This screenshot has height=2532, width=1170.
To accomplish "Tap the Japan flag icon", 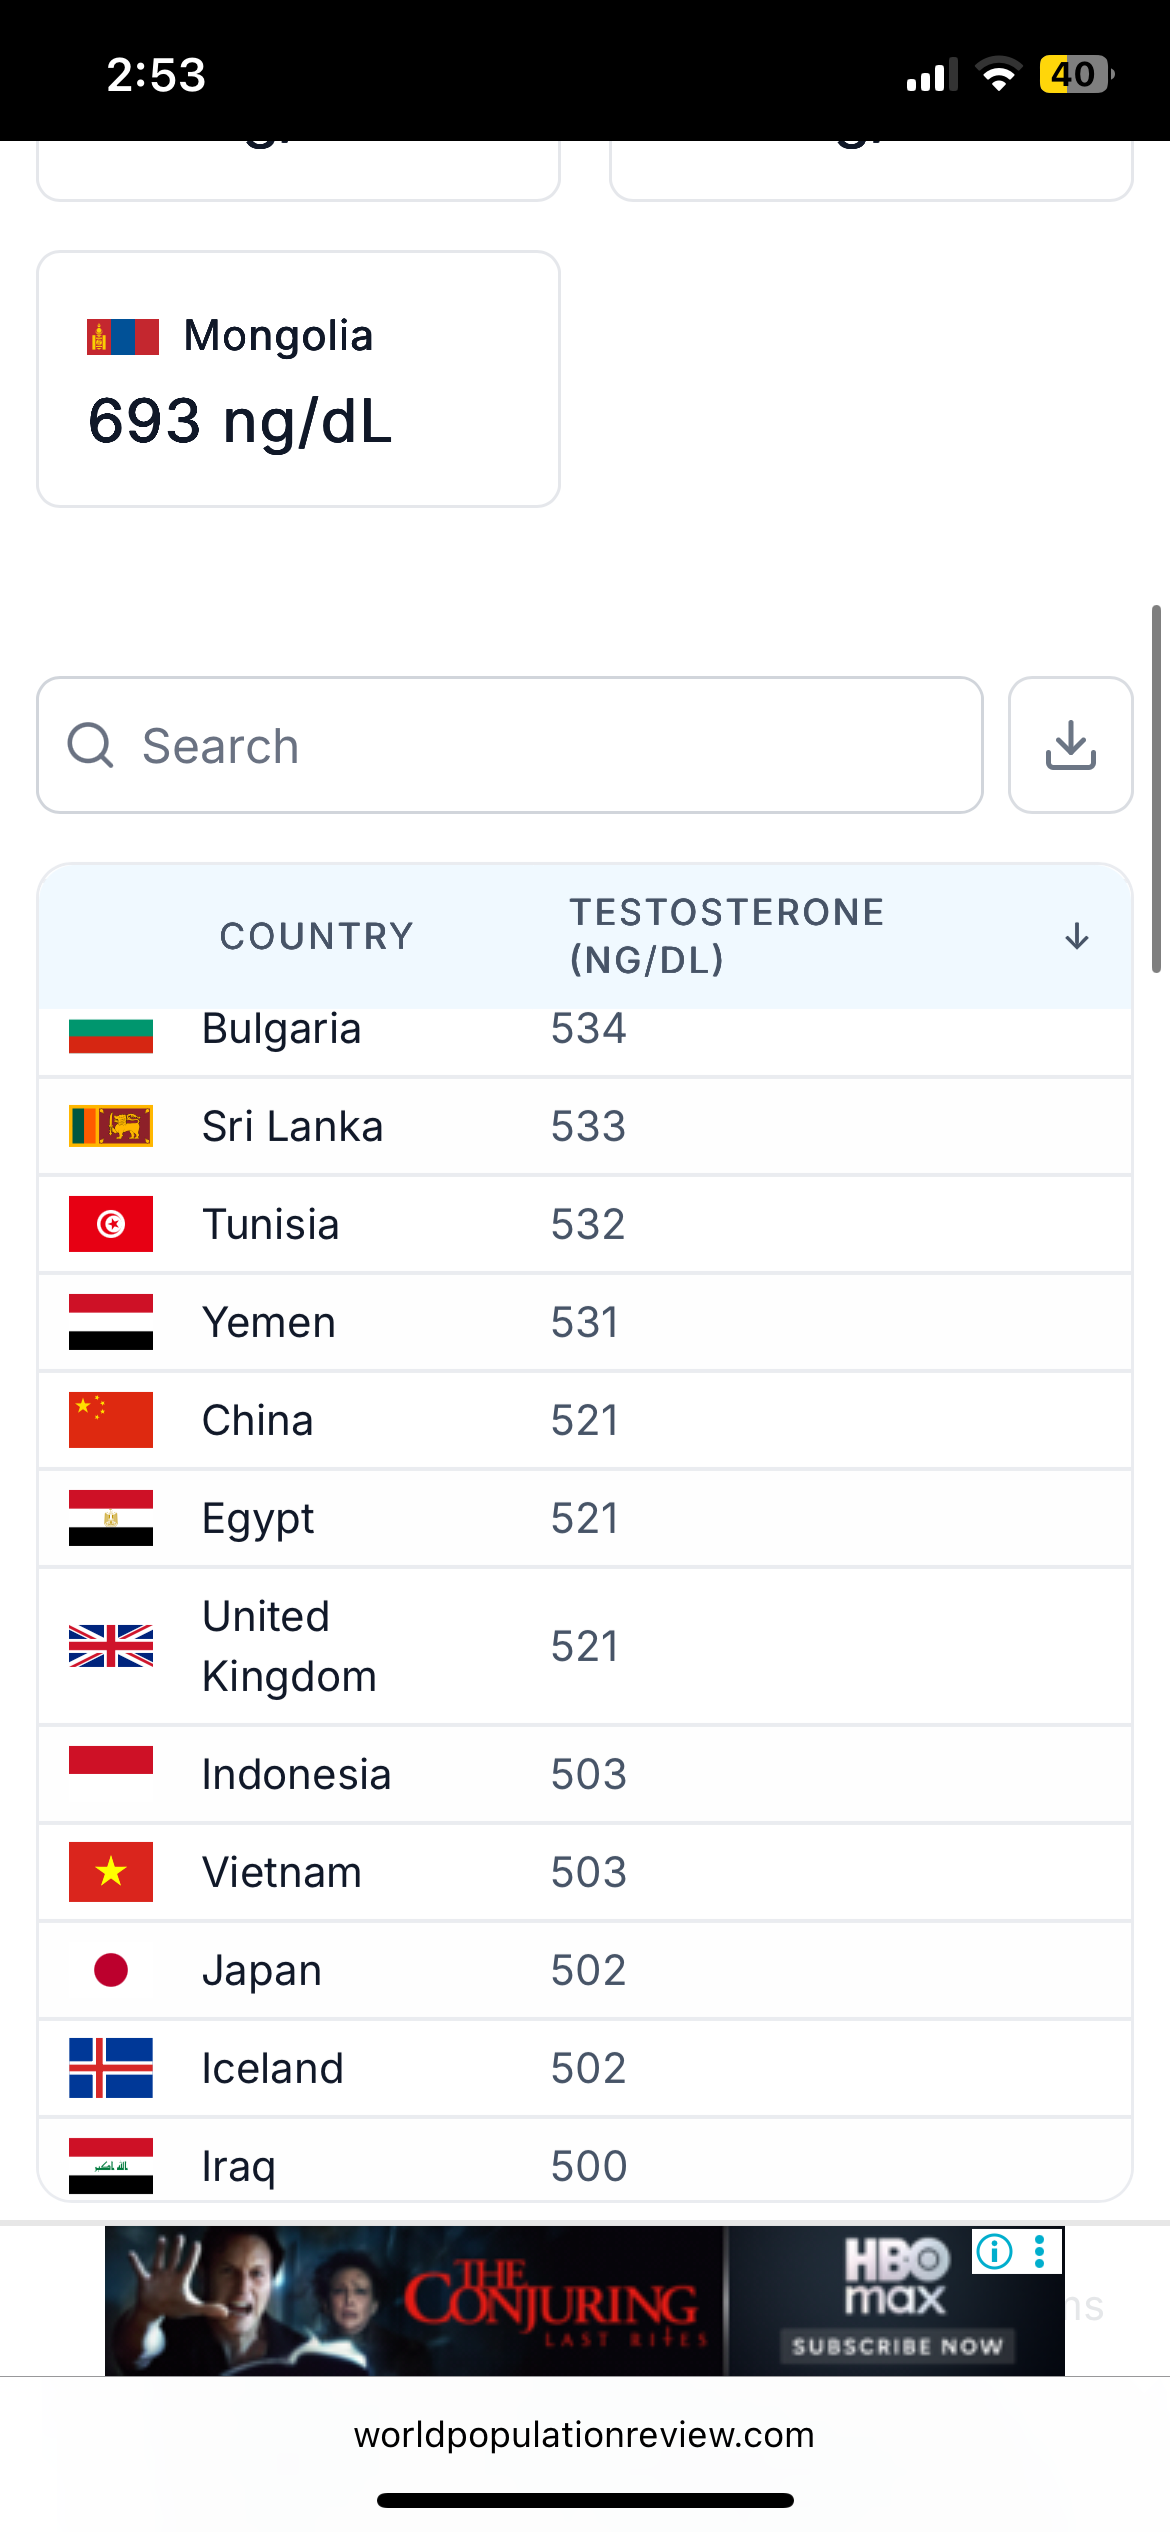I will (x=111, y=1970).
